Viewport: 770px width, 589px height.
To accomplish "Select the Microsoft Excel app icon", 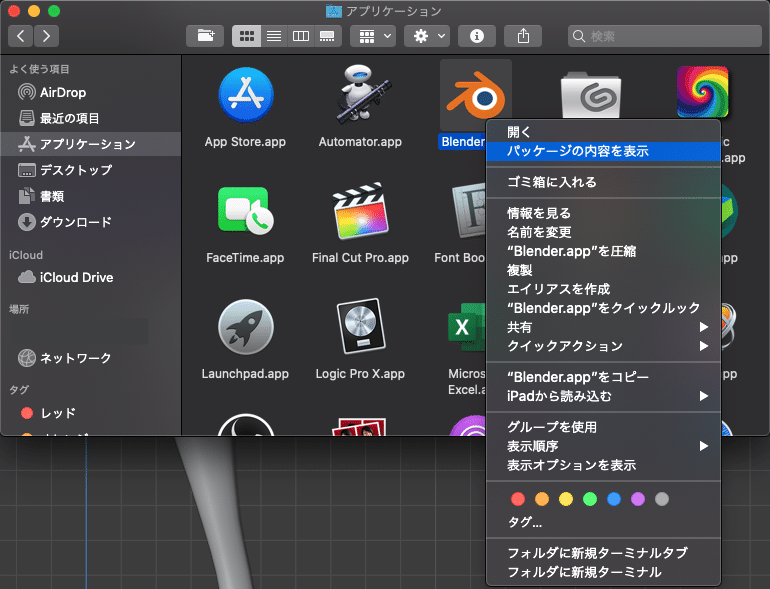I will pos(467,327).
